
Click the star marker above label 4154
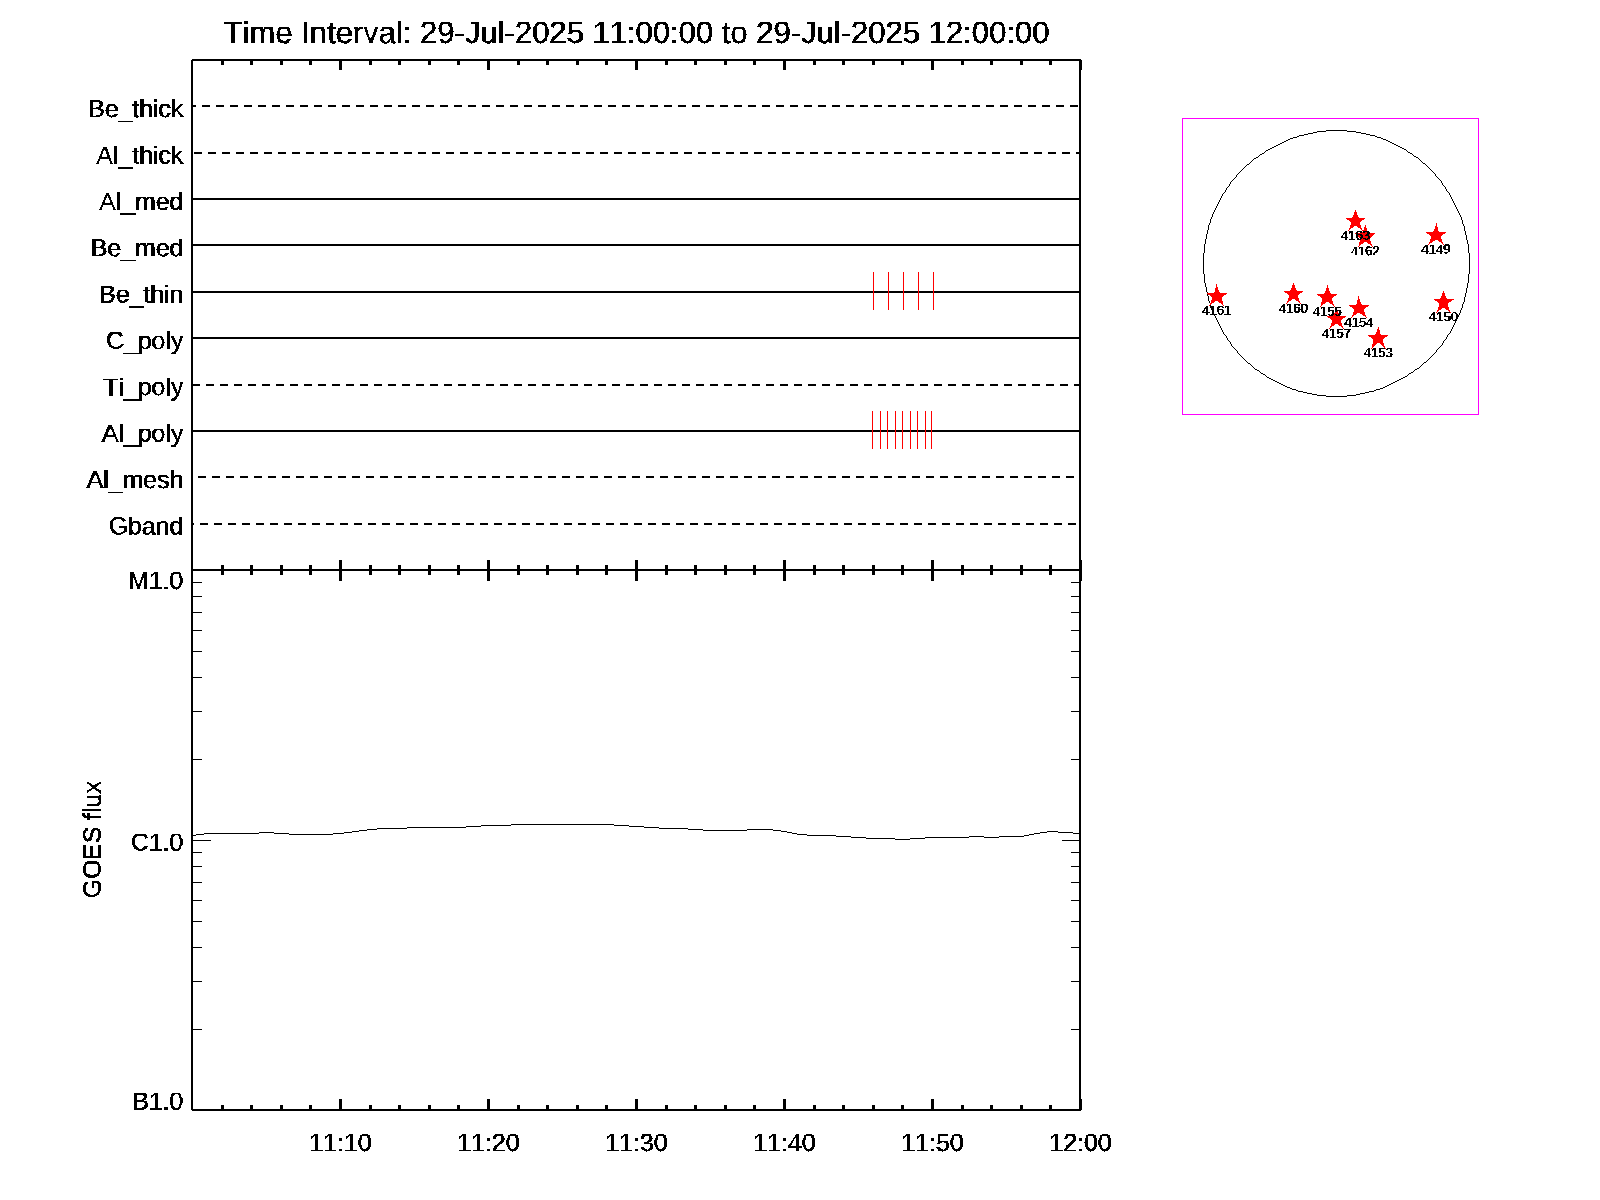[x=1358, y=308]
